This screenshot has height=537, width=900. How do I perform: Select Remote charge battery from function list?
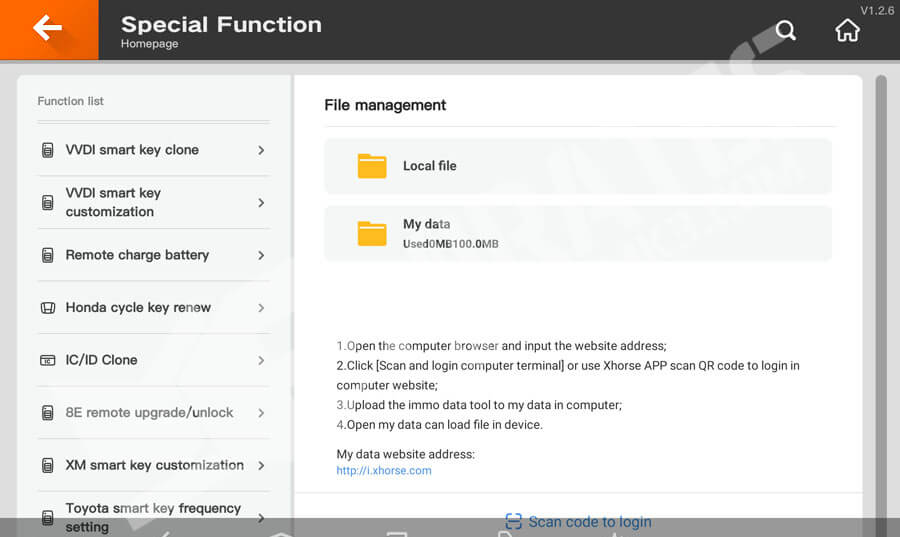(x=137, y=255)
